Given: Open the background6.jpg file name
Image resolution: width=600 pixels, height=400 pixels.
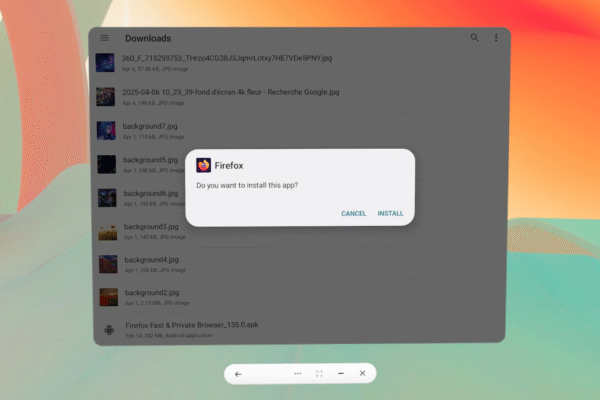Looking at the screenshot, I should pos(151,194).
